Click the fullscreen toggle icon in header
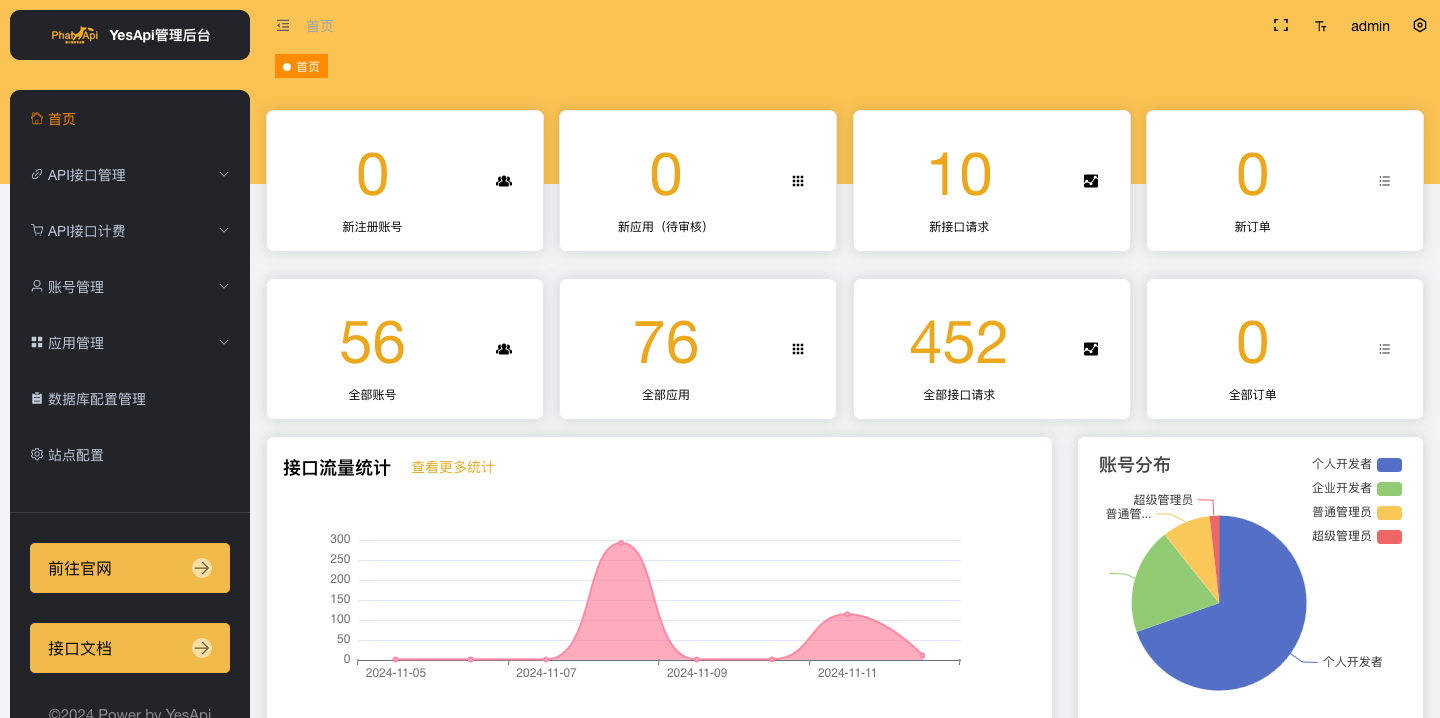 1281,25
